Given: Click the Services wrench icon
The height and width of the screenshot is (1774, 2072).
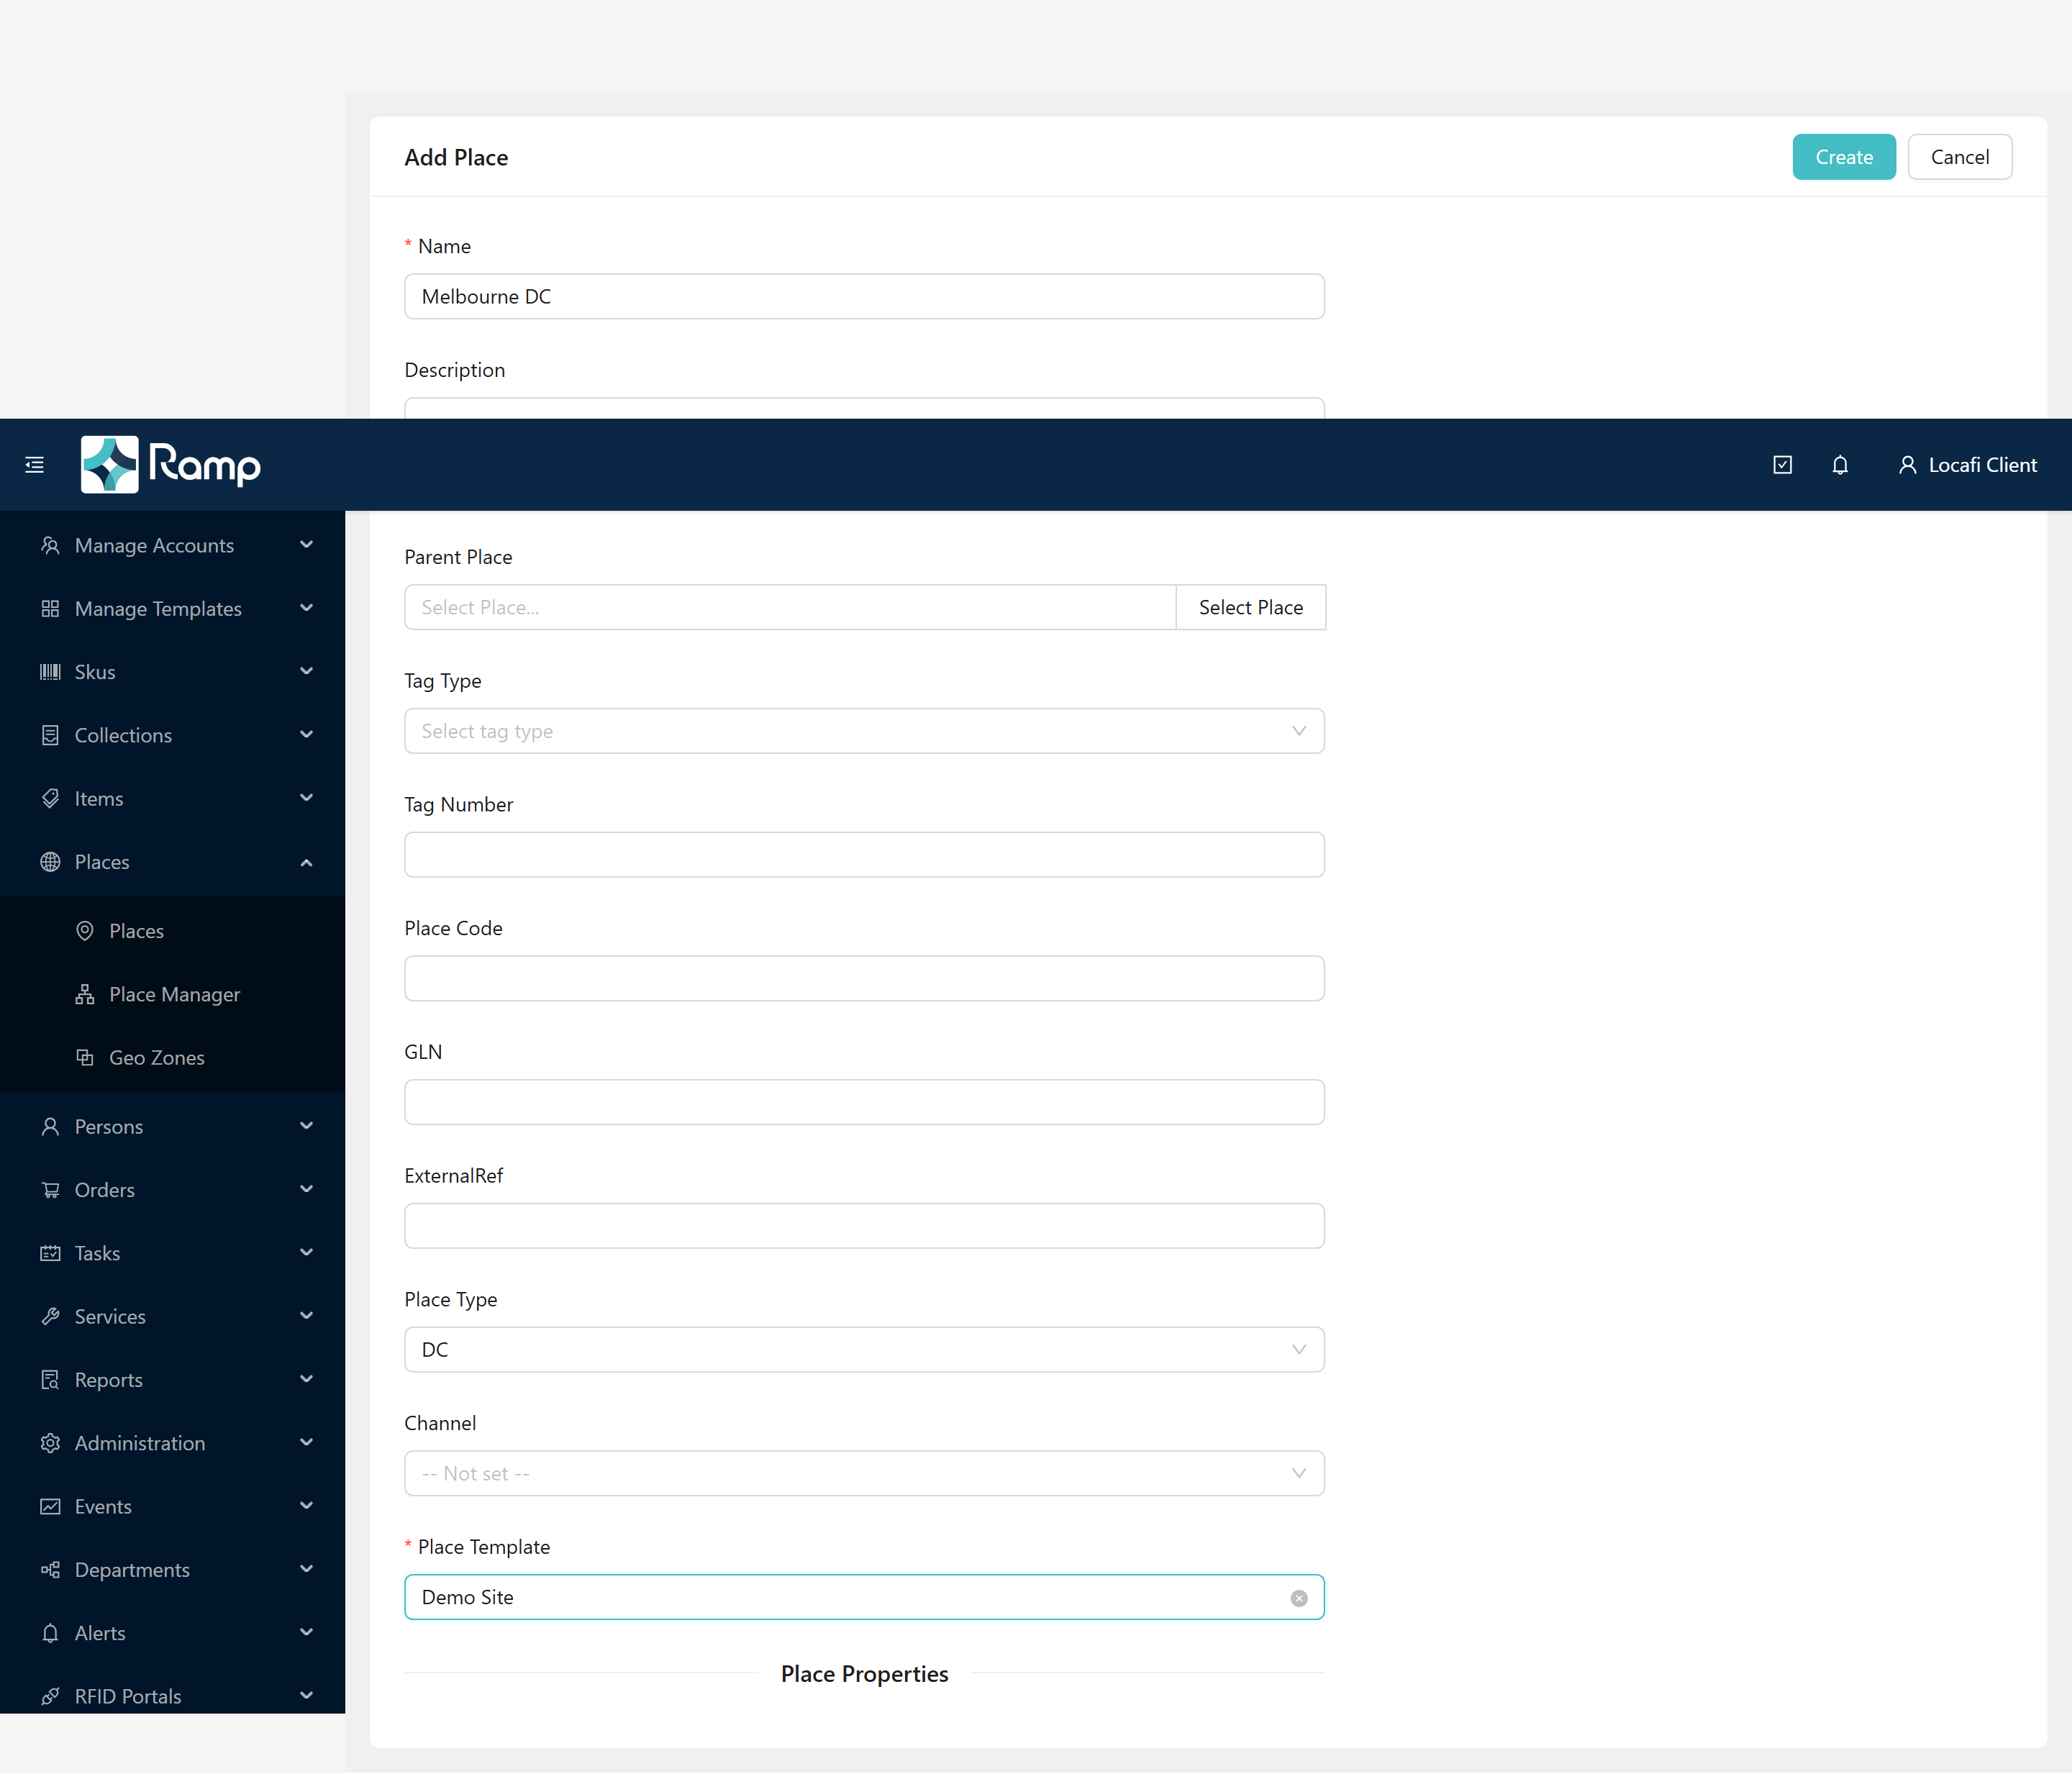Looking at the screenshot, I should pos(50,1317).
